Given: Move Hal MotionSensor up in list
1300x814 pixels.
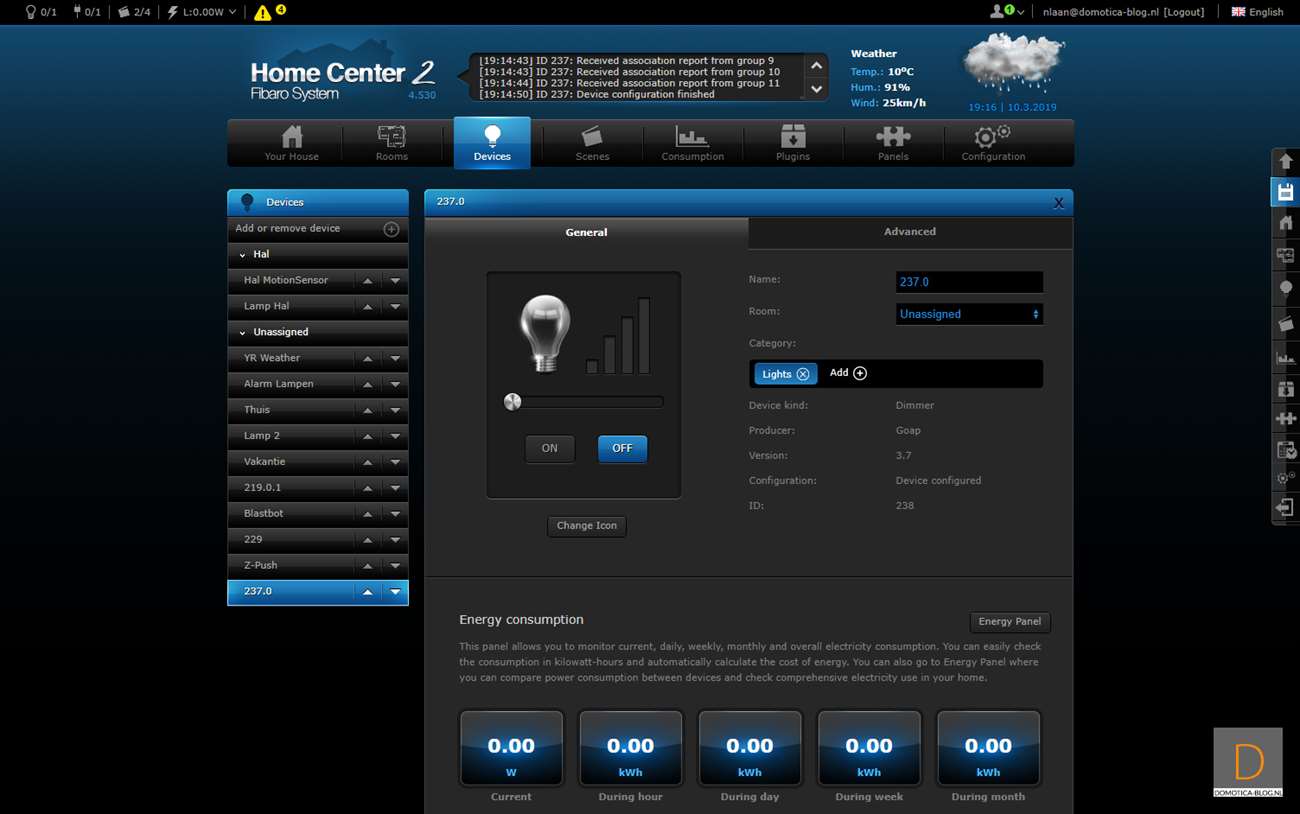Looking at the screenshot, I should (368, 281).
